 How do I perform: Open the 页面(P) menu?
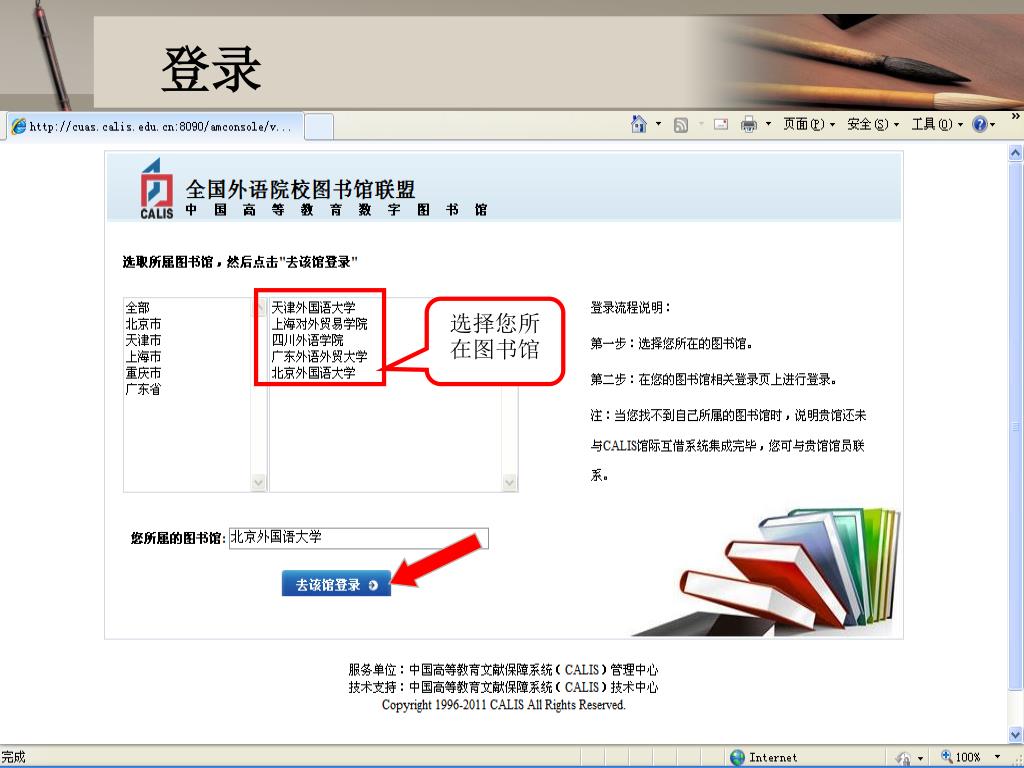pos(809,124)
